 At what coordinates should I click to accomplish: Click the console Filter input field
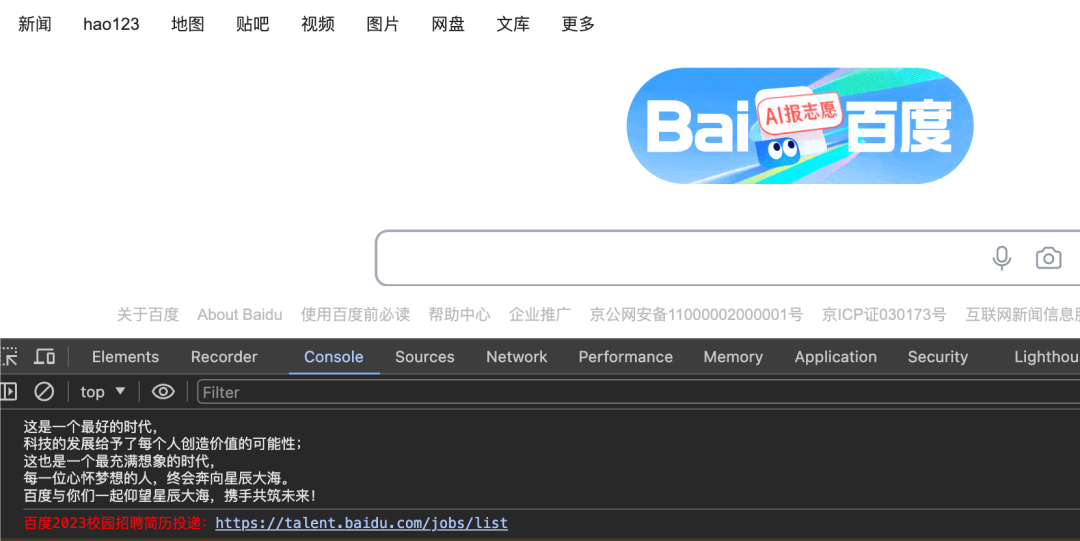point(638,392)
